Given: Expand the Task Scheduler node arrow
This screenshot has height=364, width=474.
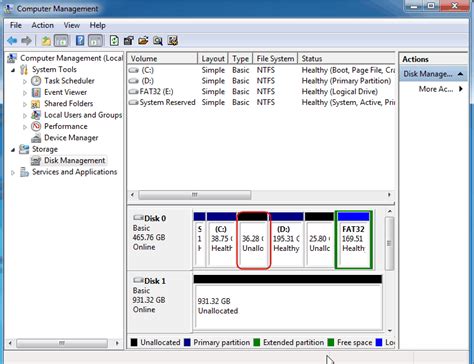Looking at the screenshot, I should pyautogui.click(x=25, y=81).
